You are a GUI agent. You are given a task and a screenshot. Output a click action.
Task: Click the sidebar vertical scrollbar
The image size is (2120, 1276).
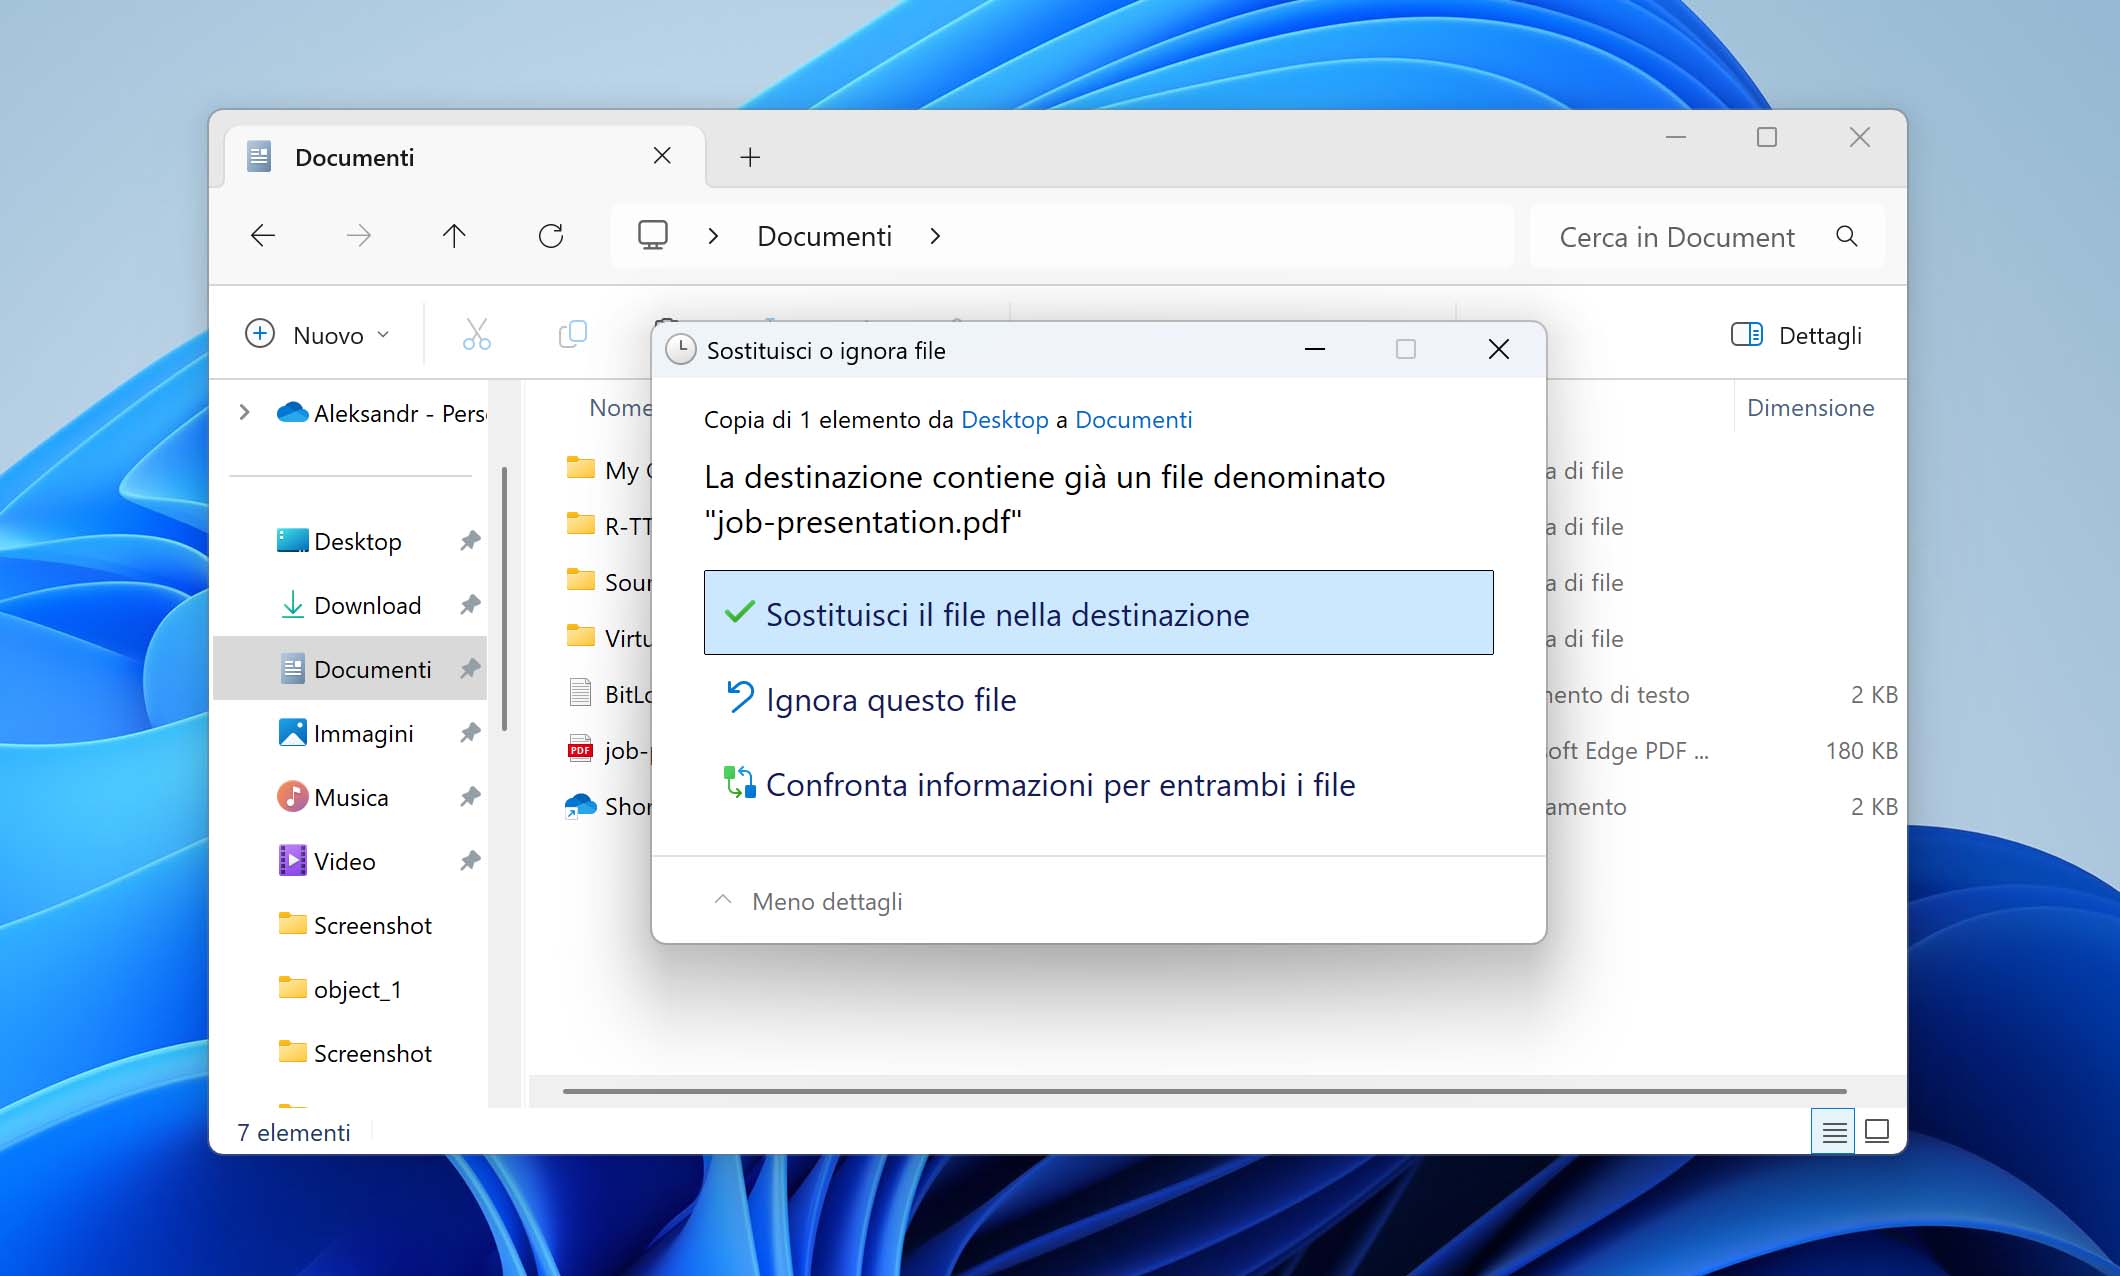point(504,600)
